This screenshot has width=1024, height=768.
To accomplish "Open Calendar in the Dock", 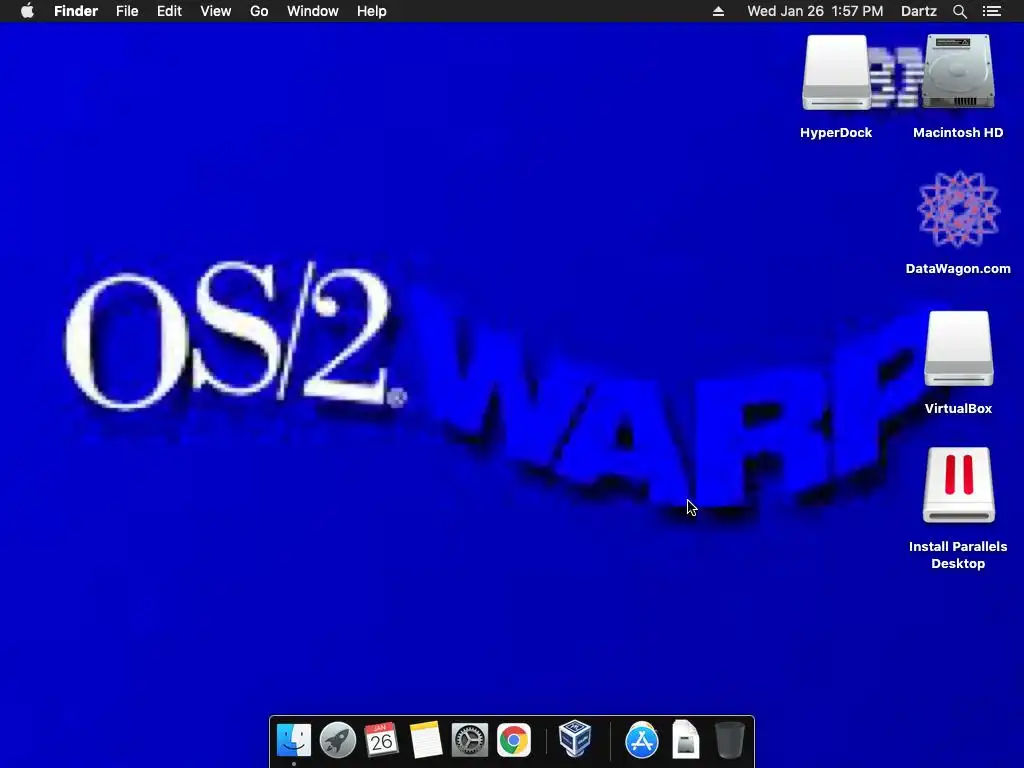I will pos(381,740).
